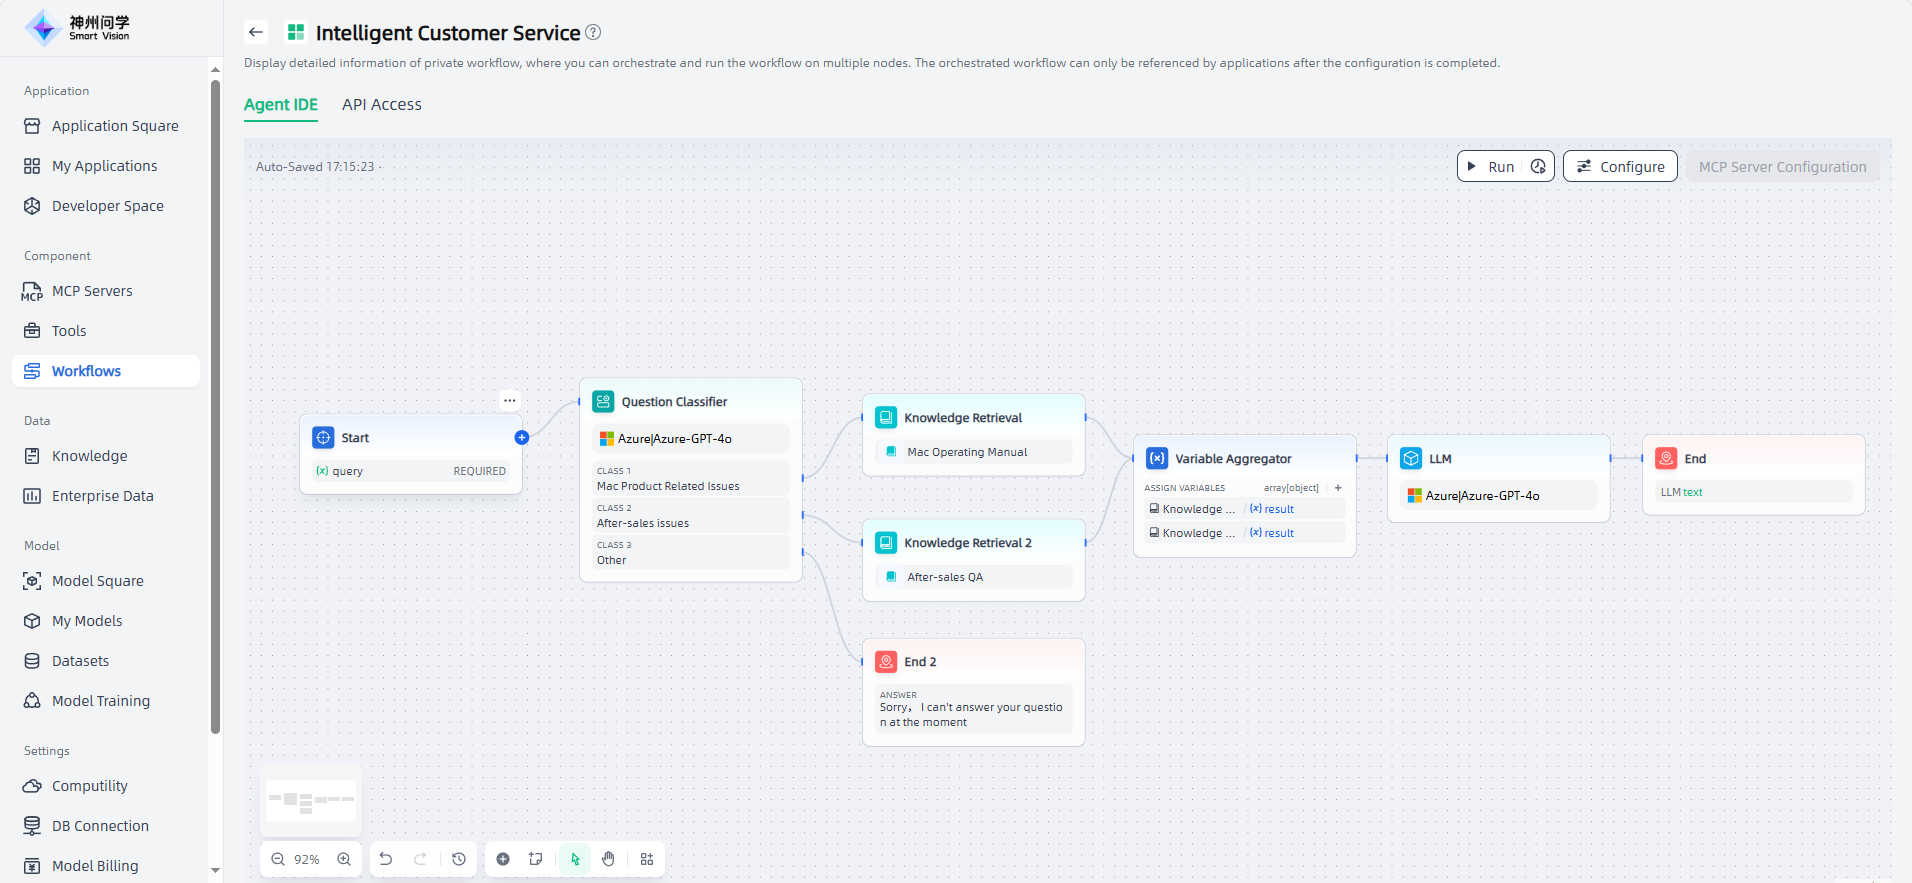The height and width of the screenshot is (883, 1912).
Task: Open the Start node three-dot menu
Action: [510, 400]
